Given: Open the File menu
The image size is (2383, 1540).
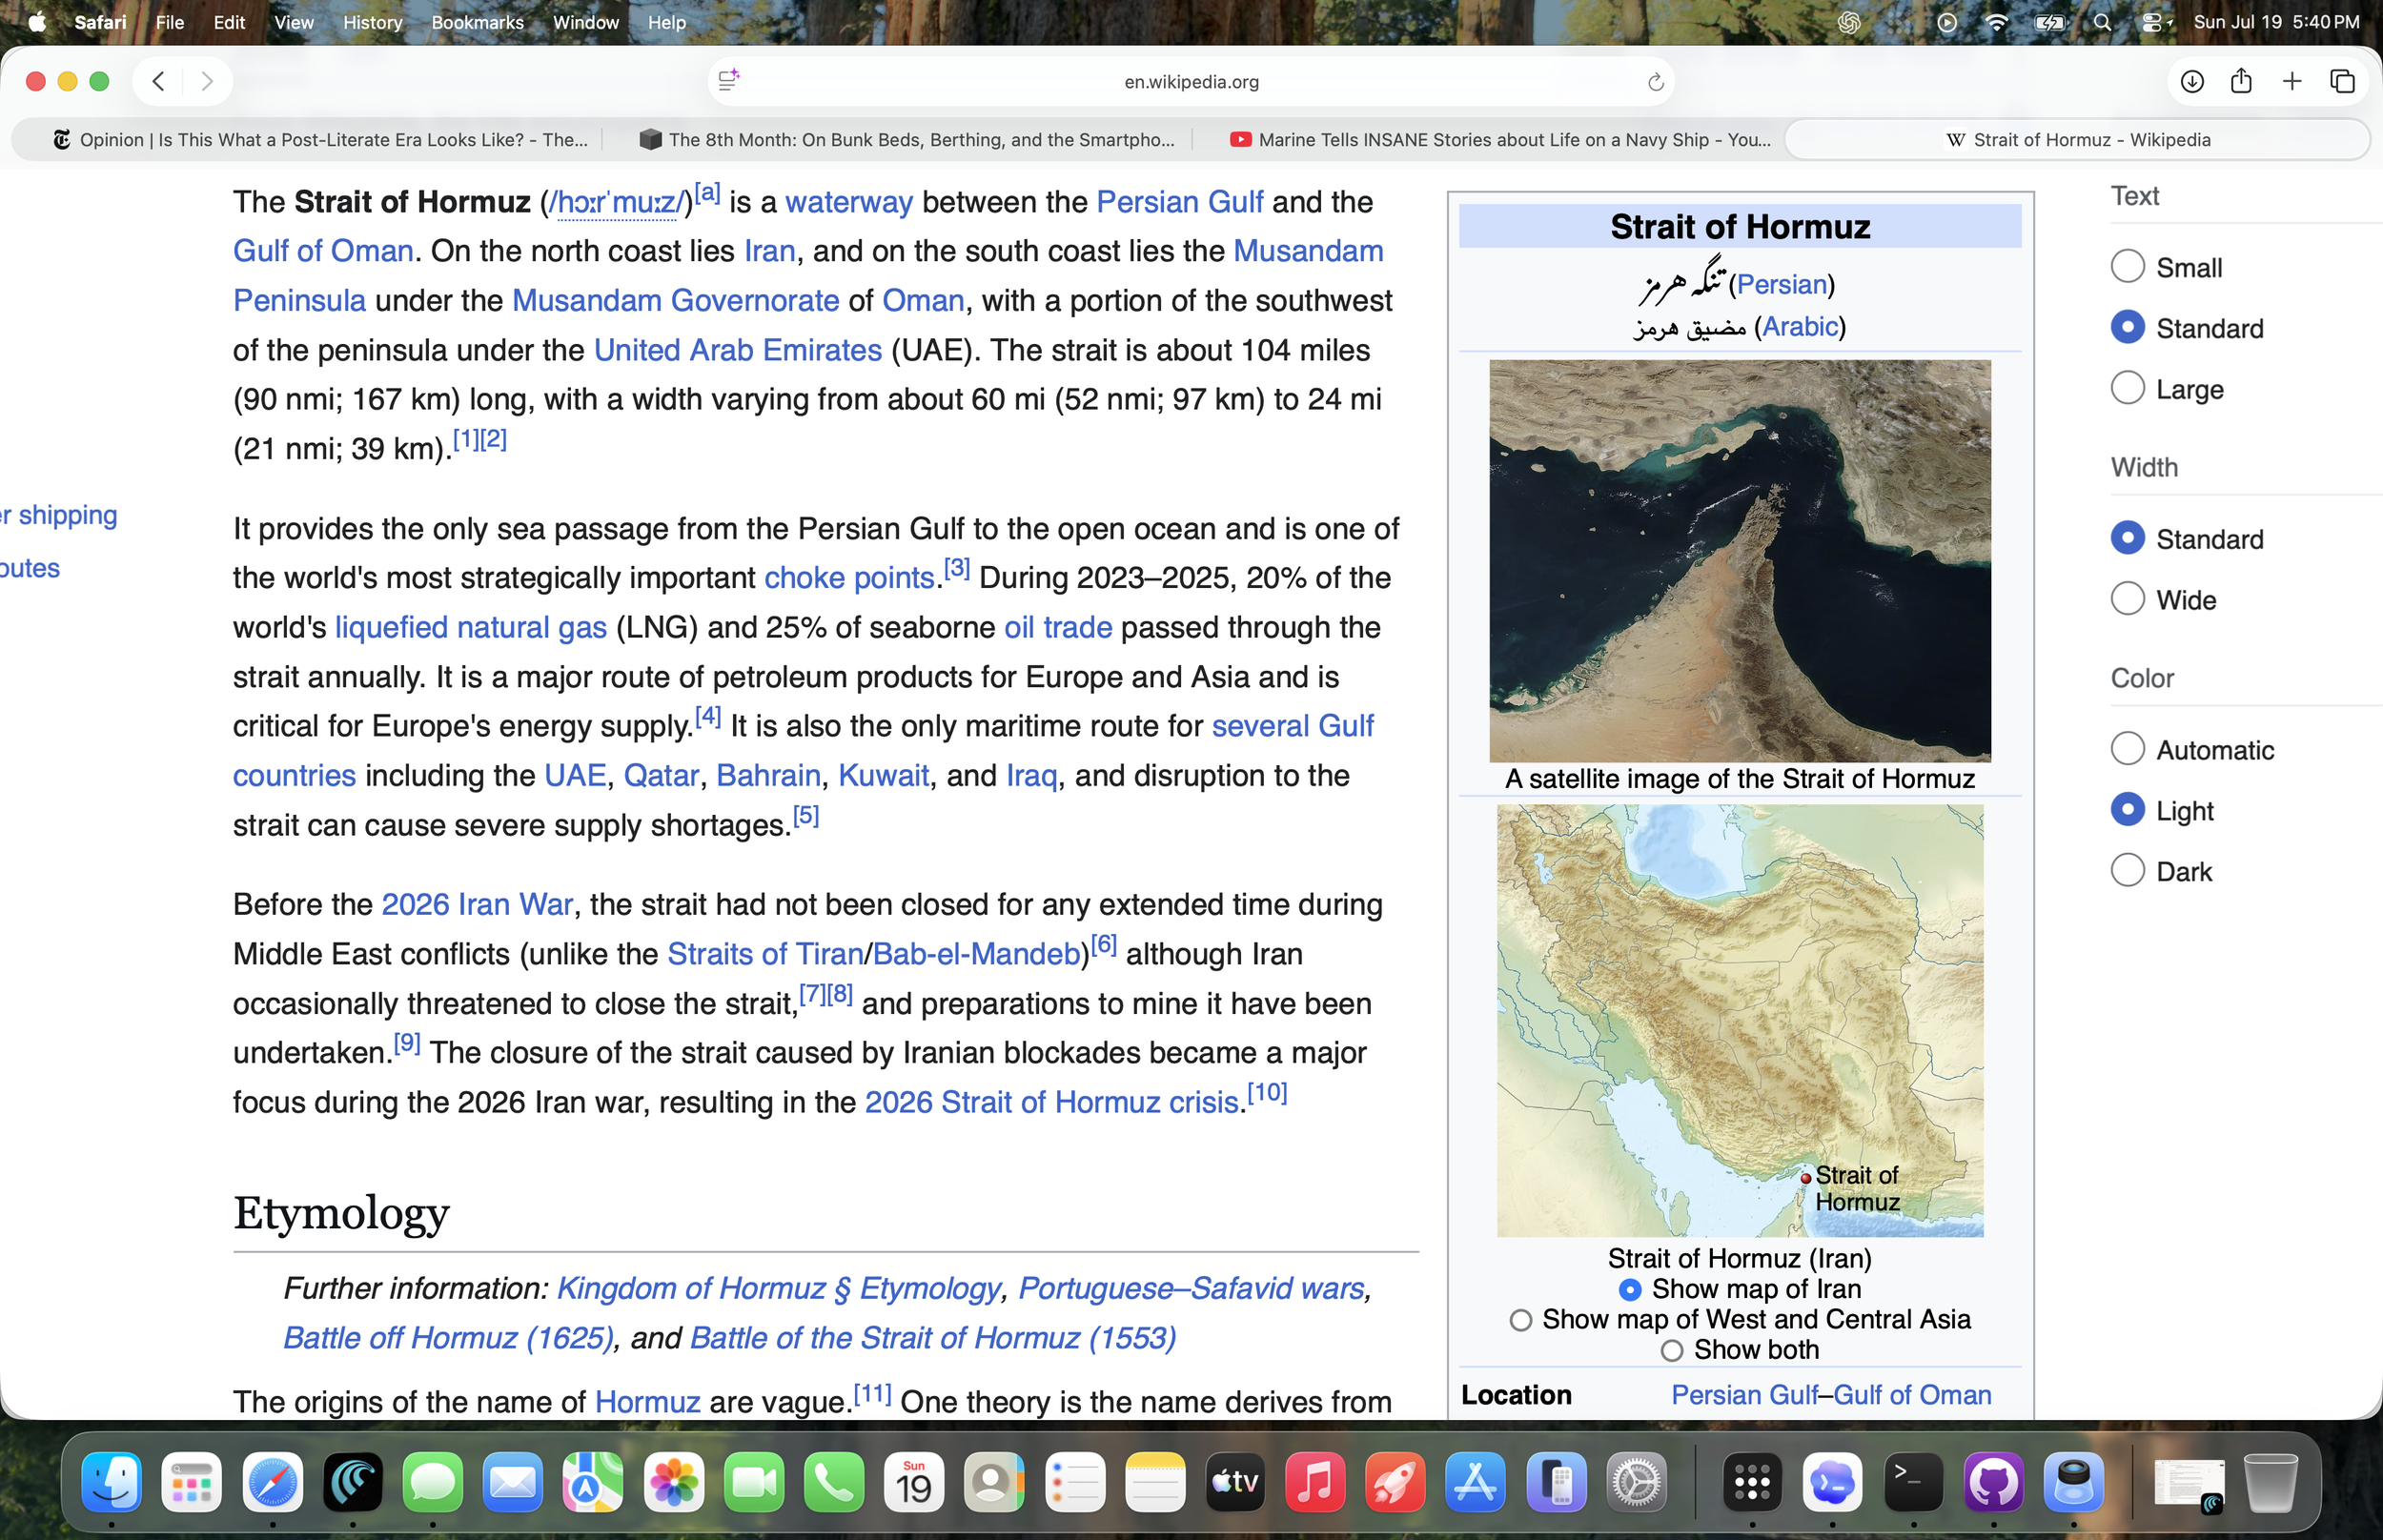Looking at the screenshot, I should pyautogui.click(x=170, y=22).
